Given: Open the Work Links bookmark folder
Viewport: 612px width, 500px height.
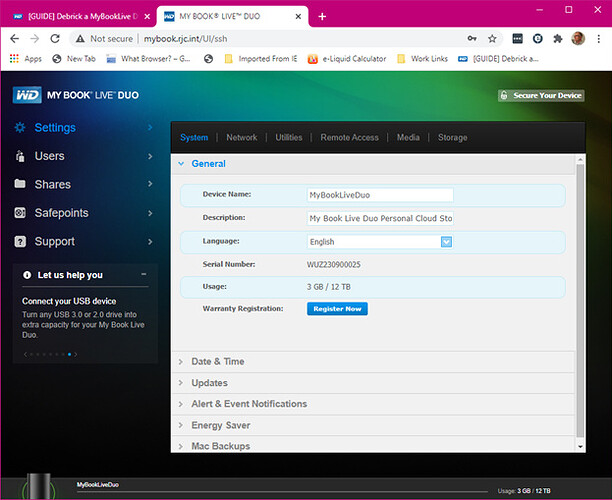Looking at the screenshot, I should 422,59.
